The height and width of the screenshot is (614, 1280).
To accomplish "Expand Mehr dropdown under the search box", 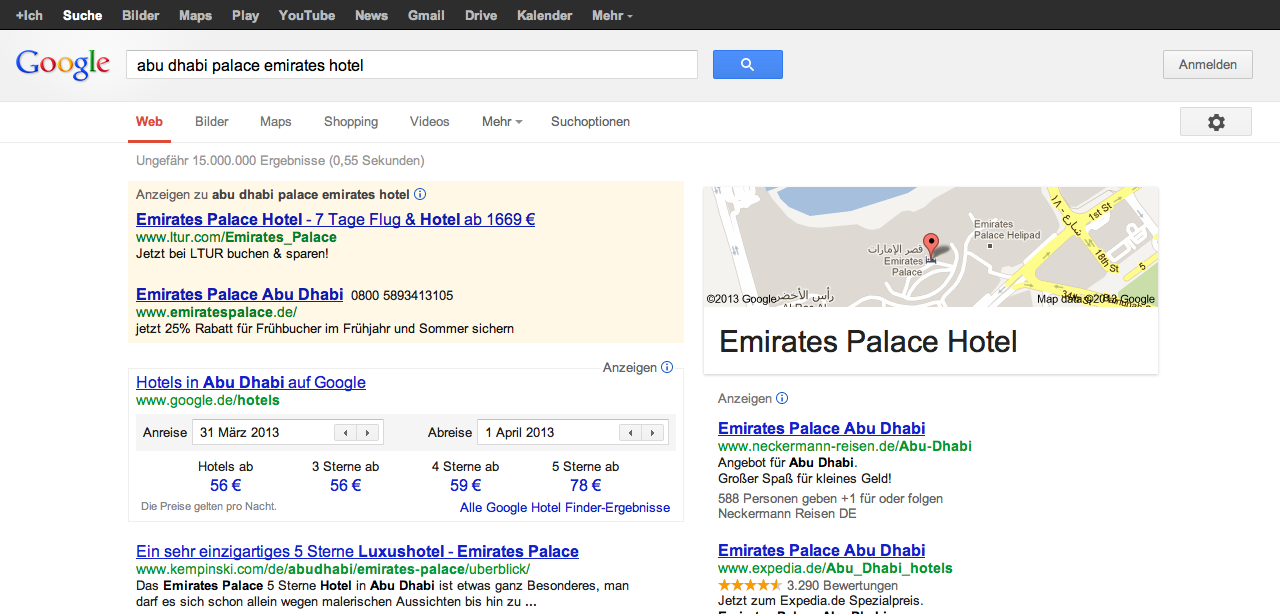I will click(x=502, y=122).
